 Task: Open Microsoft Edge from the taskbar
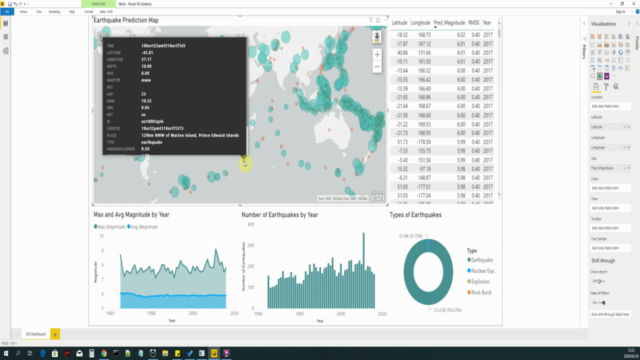[x=42, y=353]
